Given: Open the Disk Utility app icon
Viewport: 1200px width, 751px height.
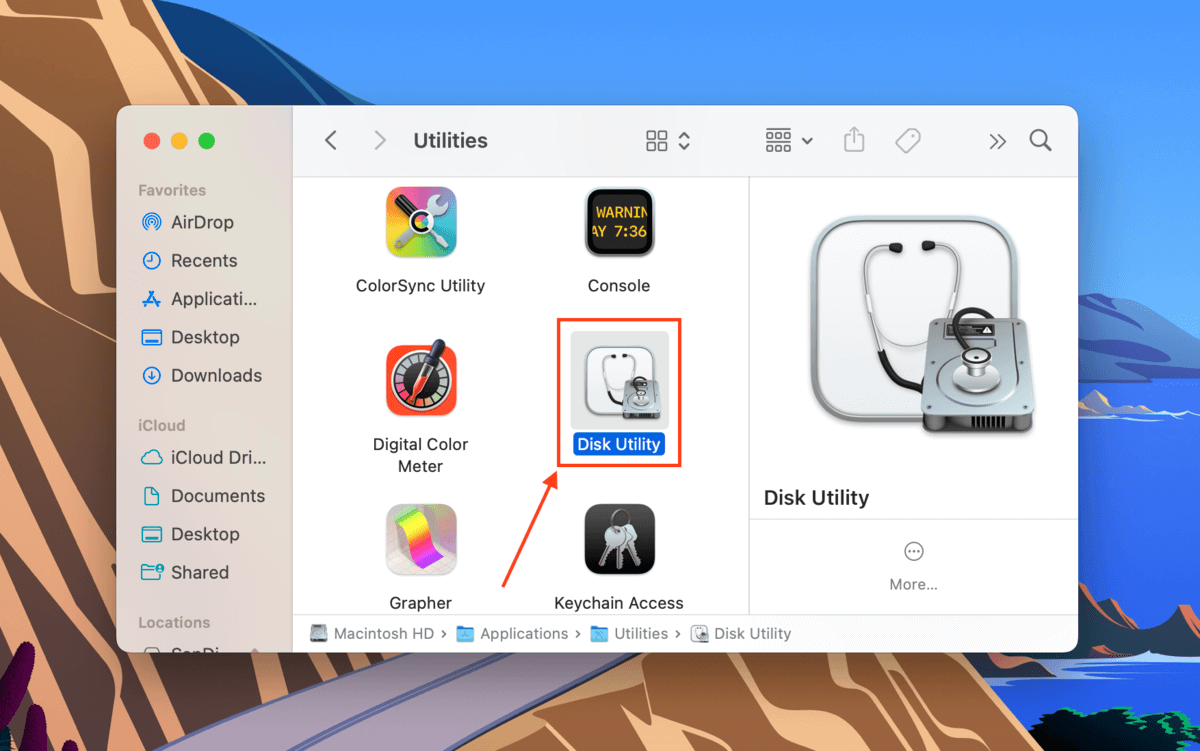Looking at the screenshot, I should coord(619,381).
